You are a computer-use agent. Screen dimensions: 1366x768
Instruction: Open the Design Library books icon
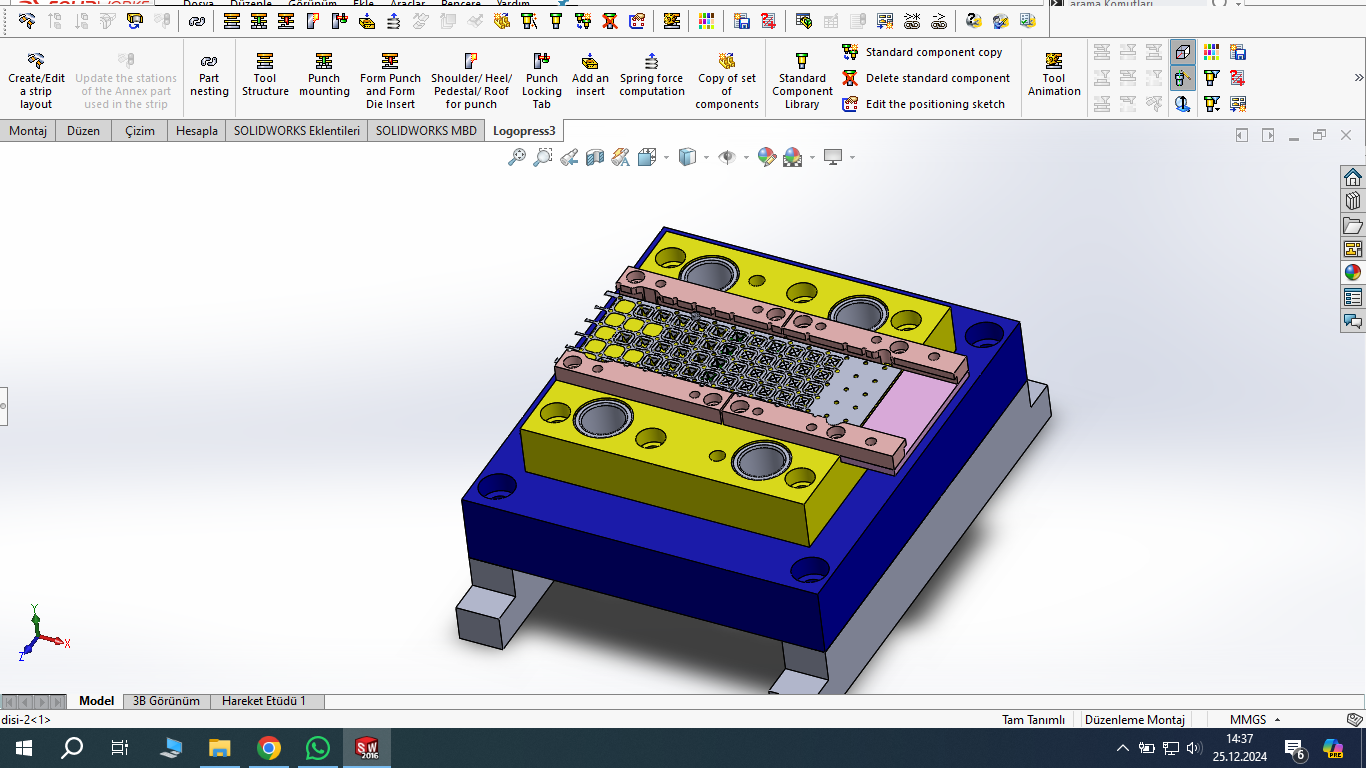1352,201
